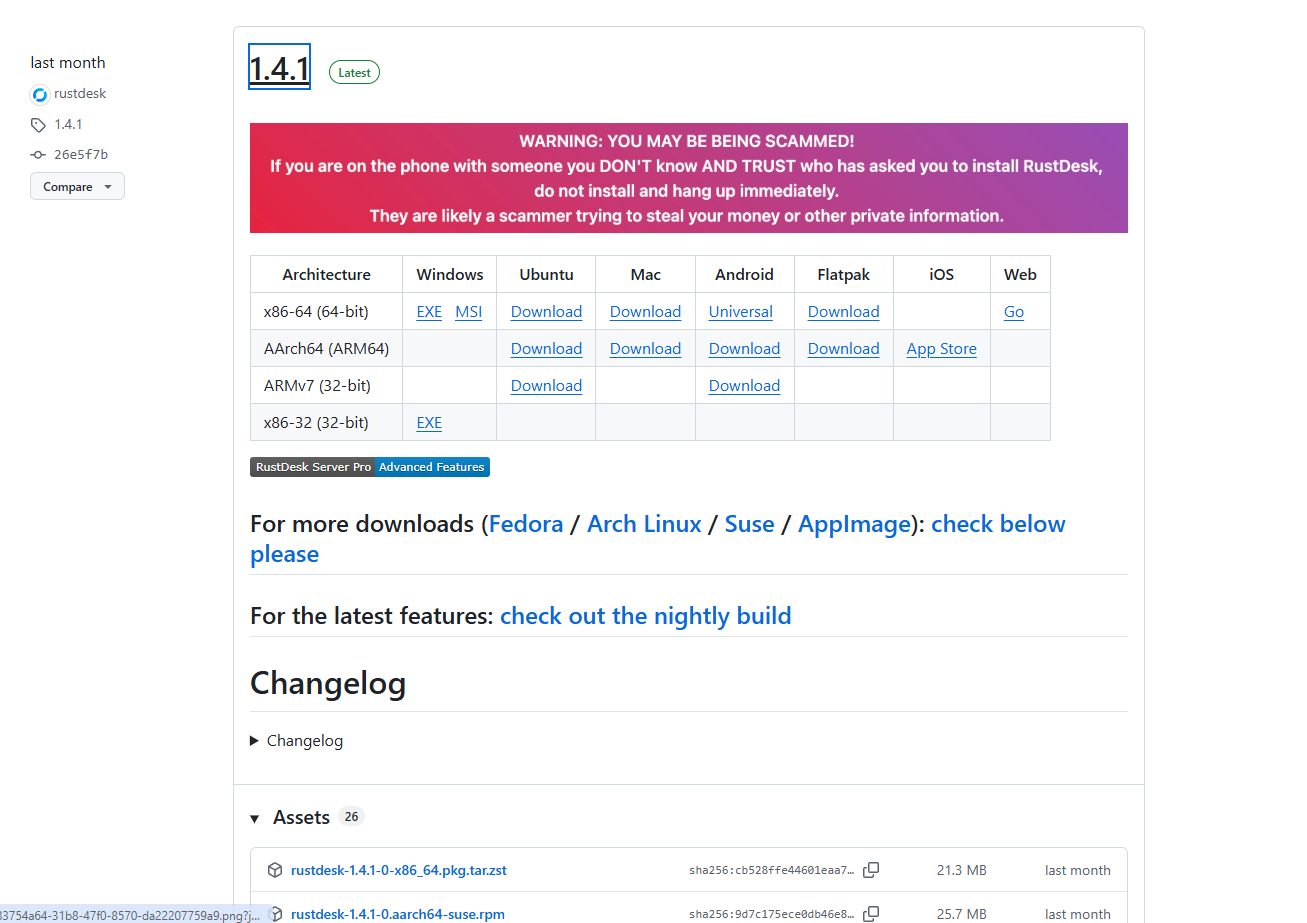This screenshot has height=923, width=1307.
Task: Open the Compare dropdown in the sidebar
Action: (77, 186)
